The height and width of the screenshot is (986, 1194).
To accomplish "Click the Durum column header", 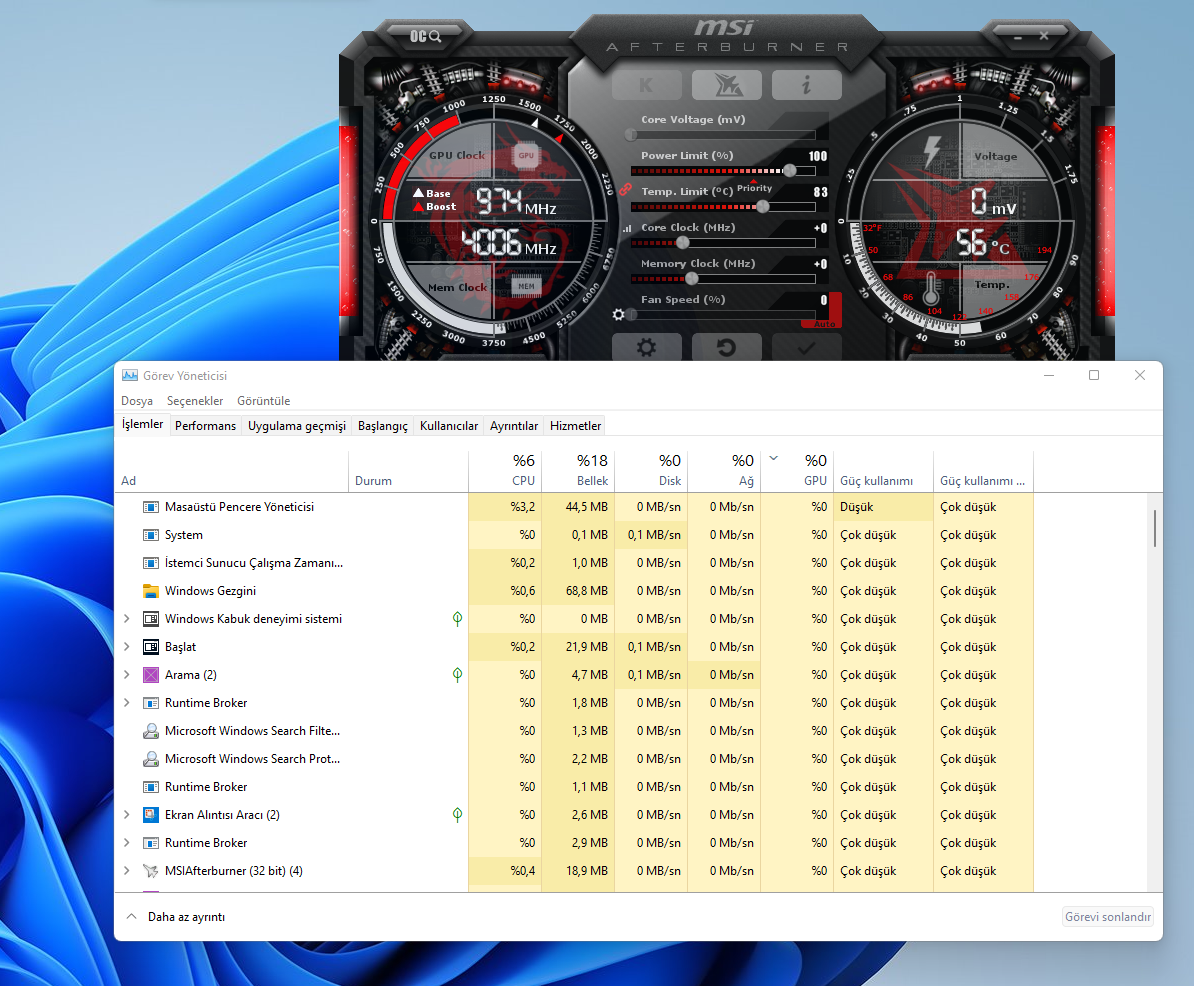I will [x=409, y=471].
